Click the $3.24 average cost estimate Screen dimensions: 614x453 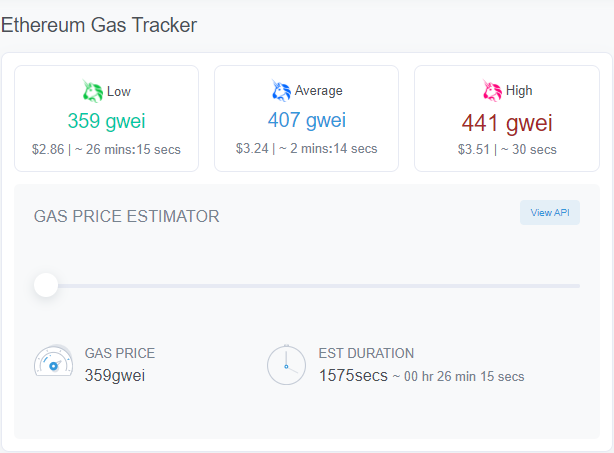click(253, 149)
